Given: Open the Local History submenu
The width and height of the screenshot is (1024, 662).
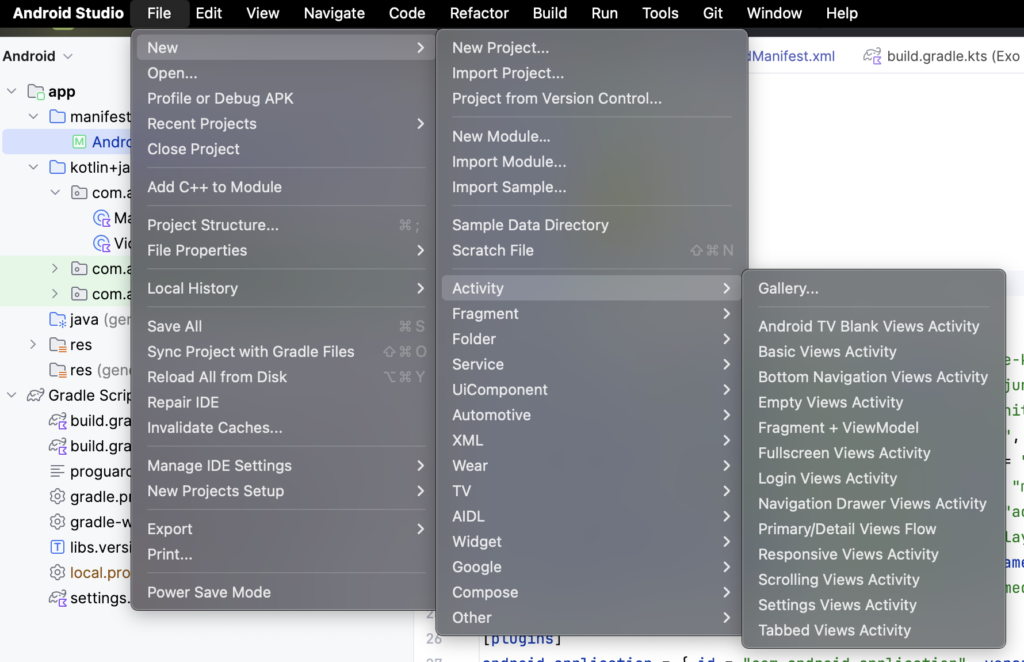Looking at the screenshot, I should (x=285, y=288).
